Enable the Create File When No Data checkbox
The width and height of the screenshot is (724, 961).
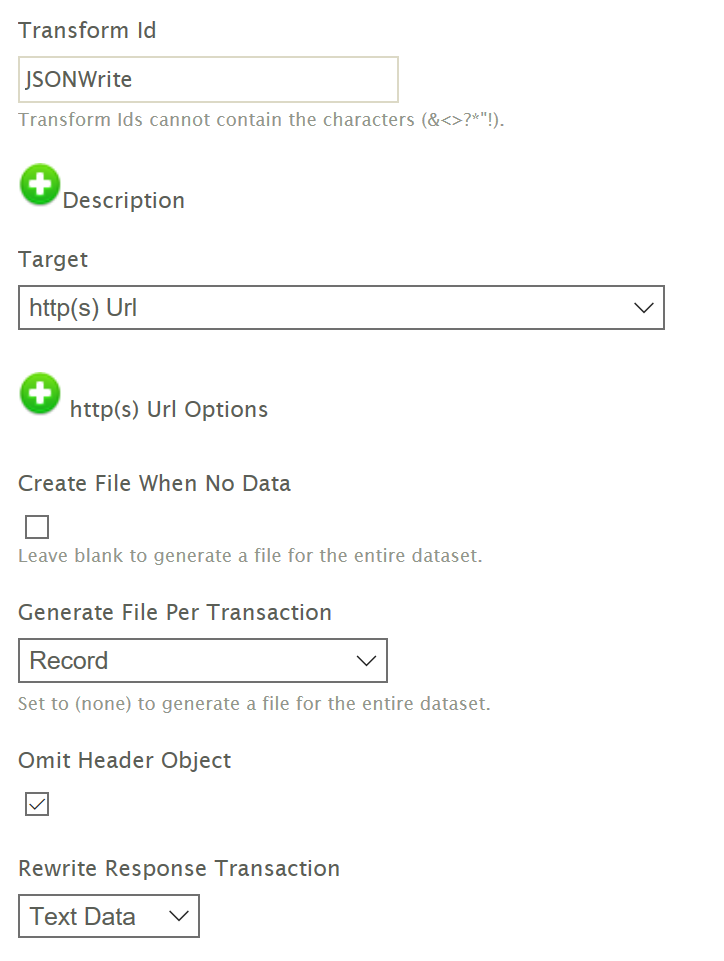(37, 527)
